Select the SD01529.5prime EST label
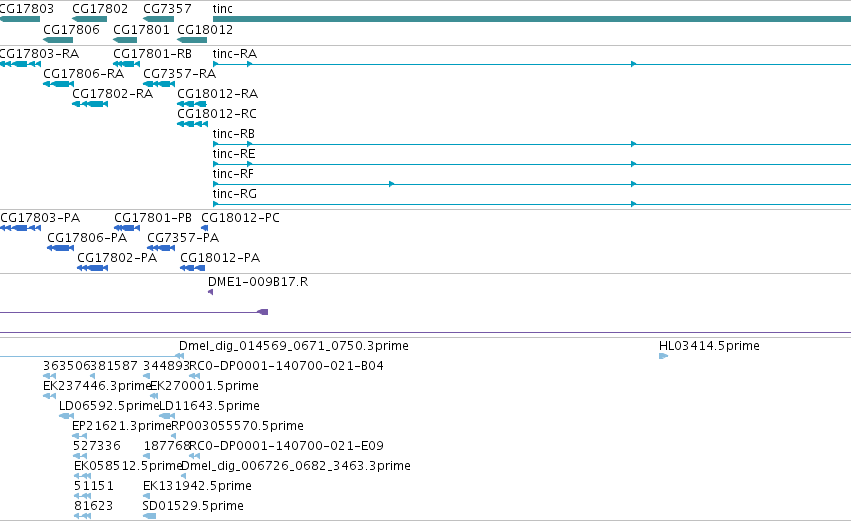Image resolution: width=851 pixels, height=521 pixels. (193, 506)
